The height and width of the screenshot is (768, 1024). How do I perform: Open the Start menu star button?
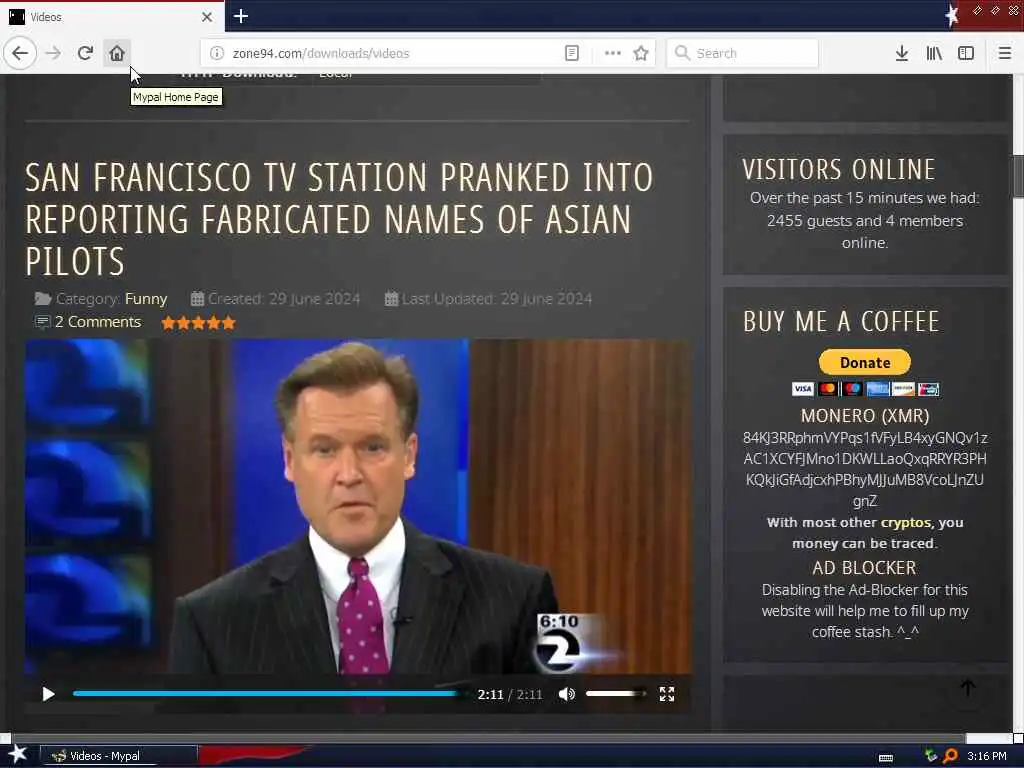click(x=18, y=754)
